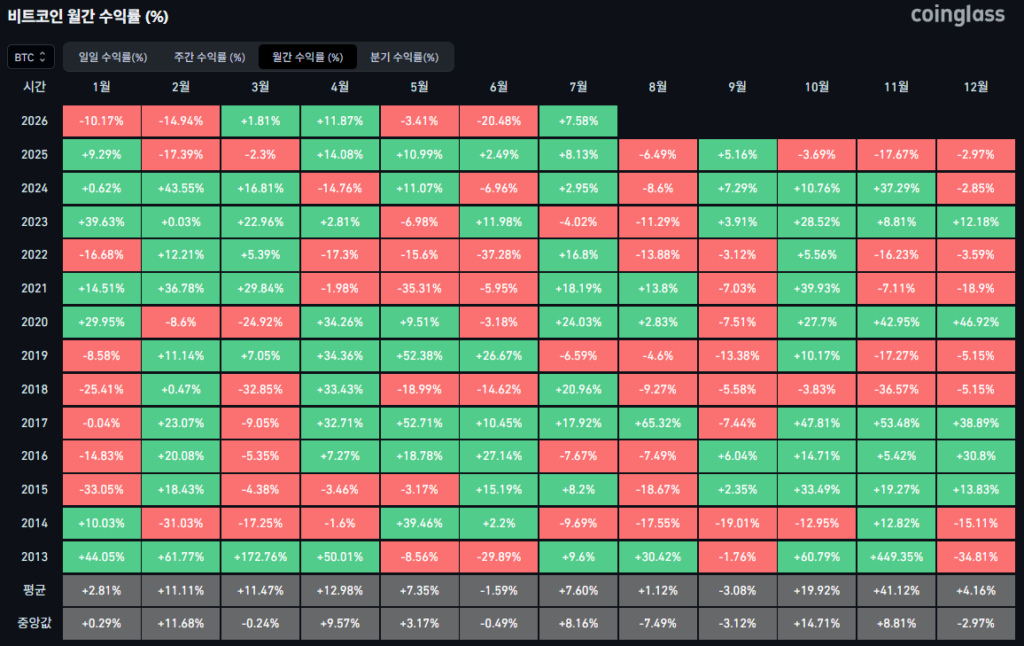Select the 2020 row label
Viewport: 1024px width, 646px height.
pos(35,322)
